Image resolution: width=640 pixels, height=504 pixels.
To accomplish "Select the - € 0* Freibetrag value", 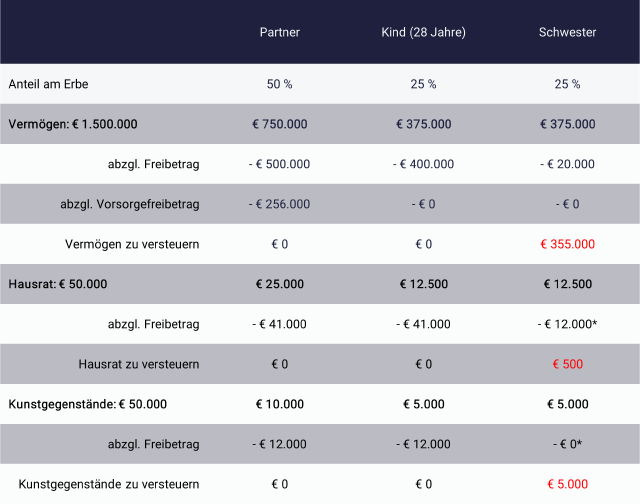I will point(567,444).
